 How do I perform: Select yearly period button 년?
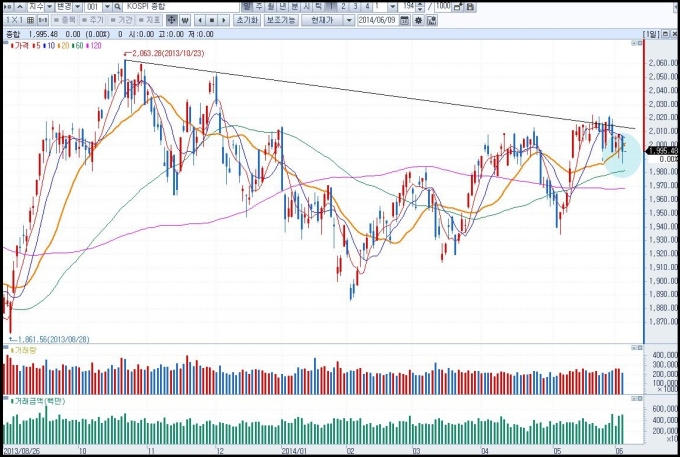(283, 7)
